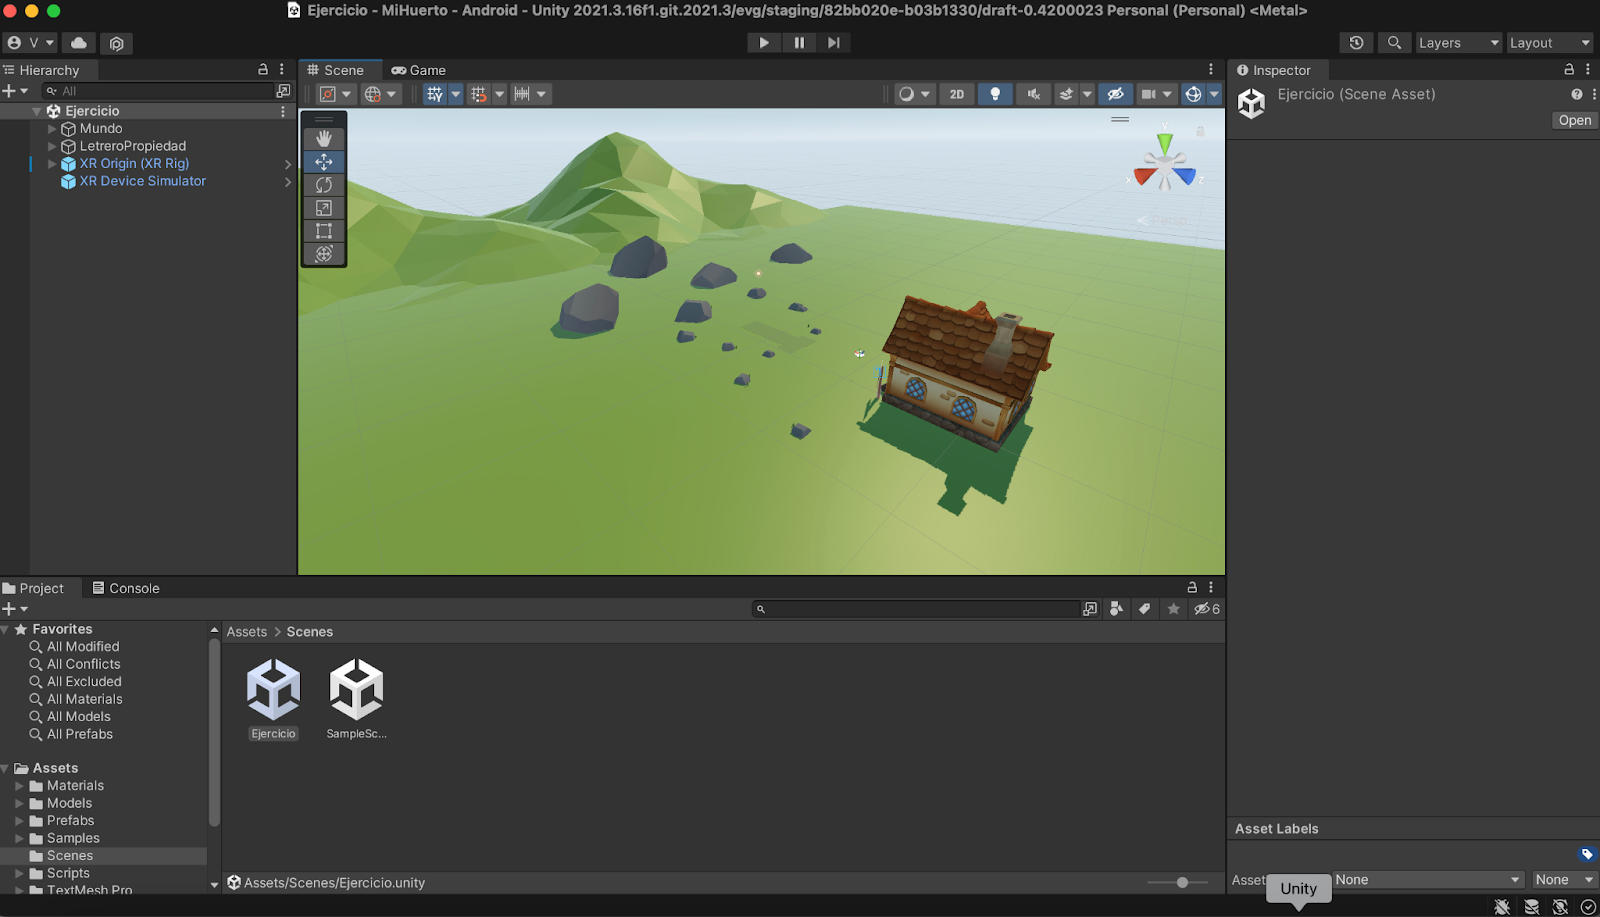Screen dimensions: 1600x917
Task: Click the Pause button
Action: [x=799, y=43]
